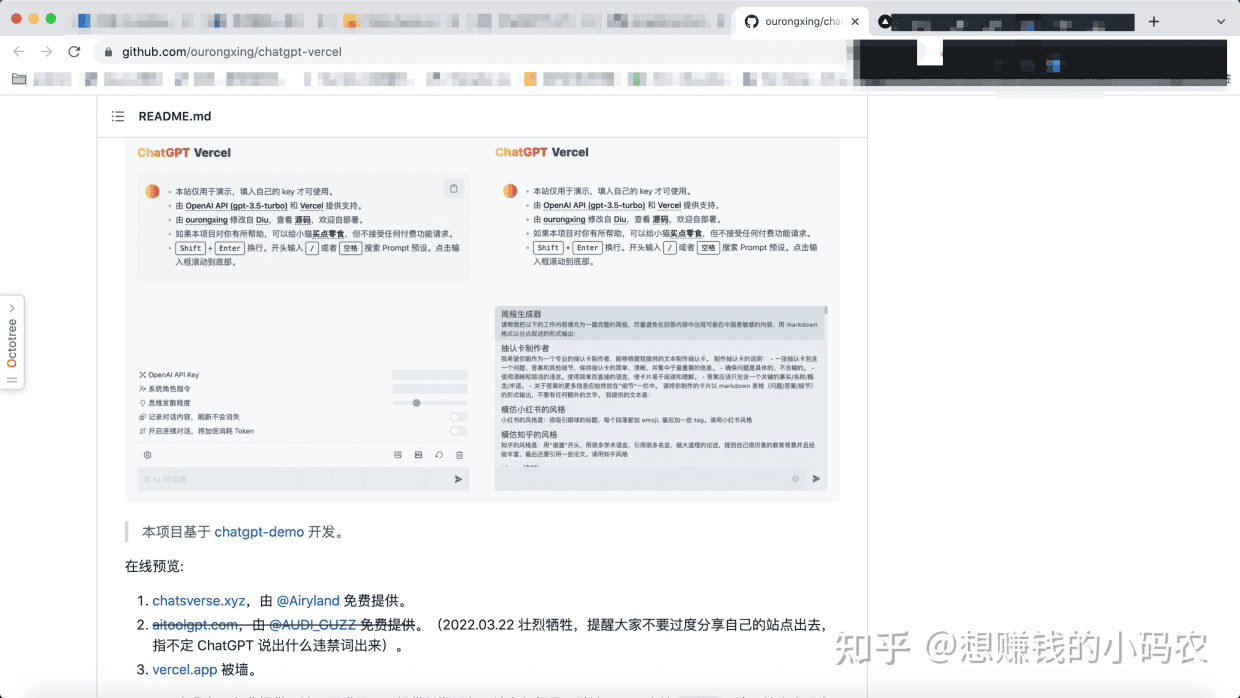1240x698 pixels.
Task: Toggle 记录对话内容 switch
Action: point(458,417)
